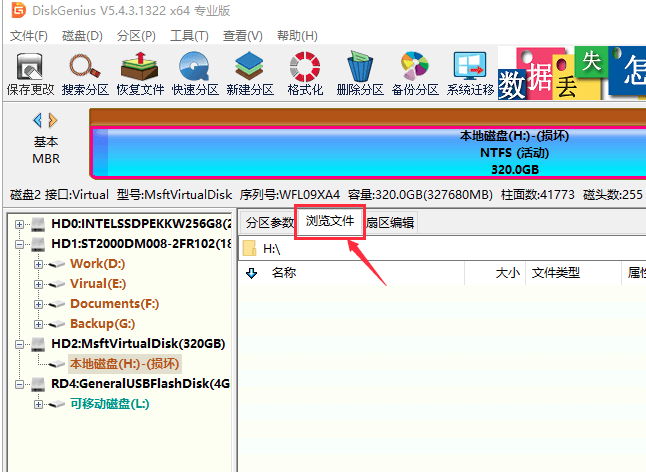
Task: Click the RD4 GeneralUSBFlashDisk drive icon
Action: click(38, 384)
